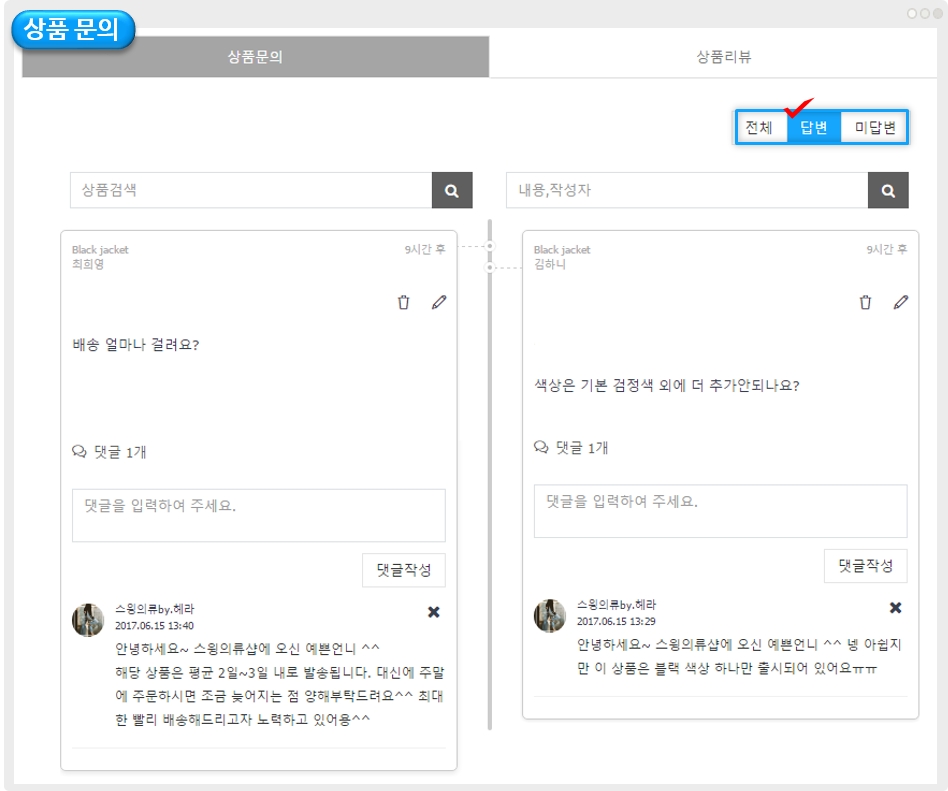Edit 최희영's inquiry with the pencil icon
This screenshot has height=791, width=948.
[439, 302]
